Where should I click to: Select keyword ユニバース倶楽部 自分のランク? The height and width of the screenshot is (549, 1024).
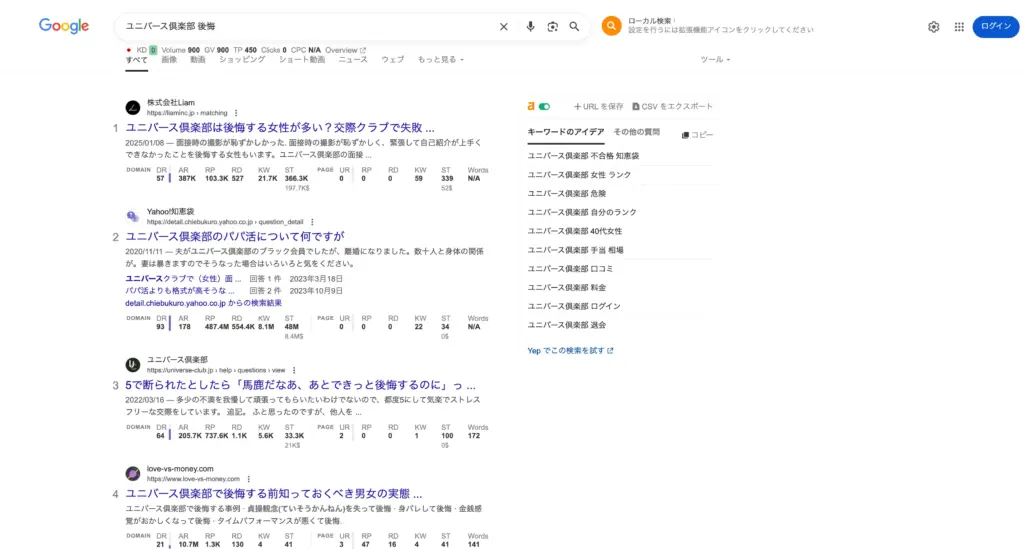(582, 212)
